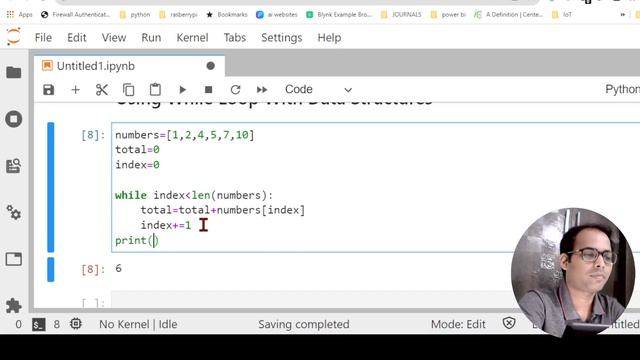The height and width of the screenshot is (360, 640).
Task: Click the Jupyter logo icon
Action: click(13, 37)
